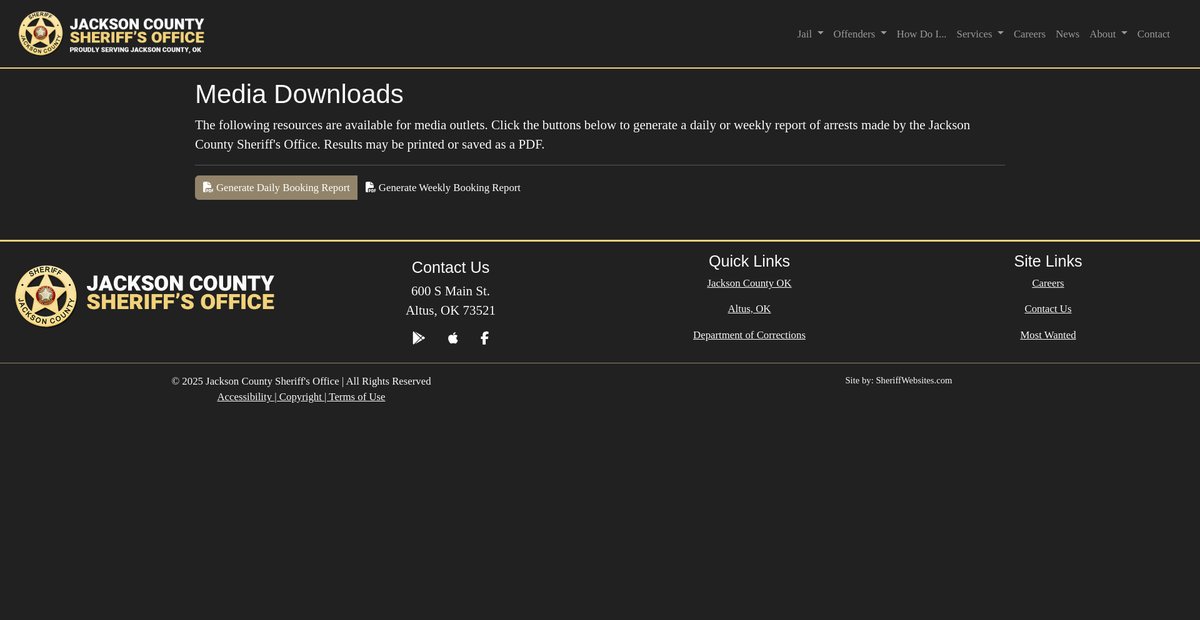
Task: Open the Accessibility footer link
Action: point(244,397)
